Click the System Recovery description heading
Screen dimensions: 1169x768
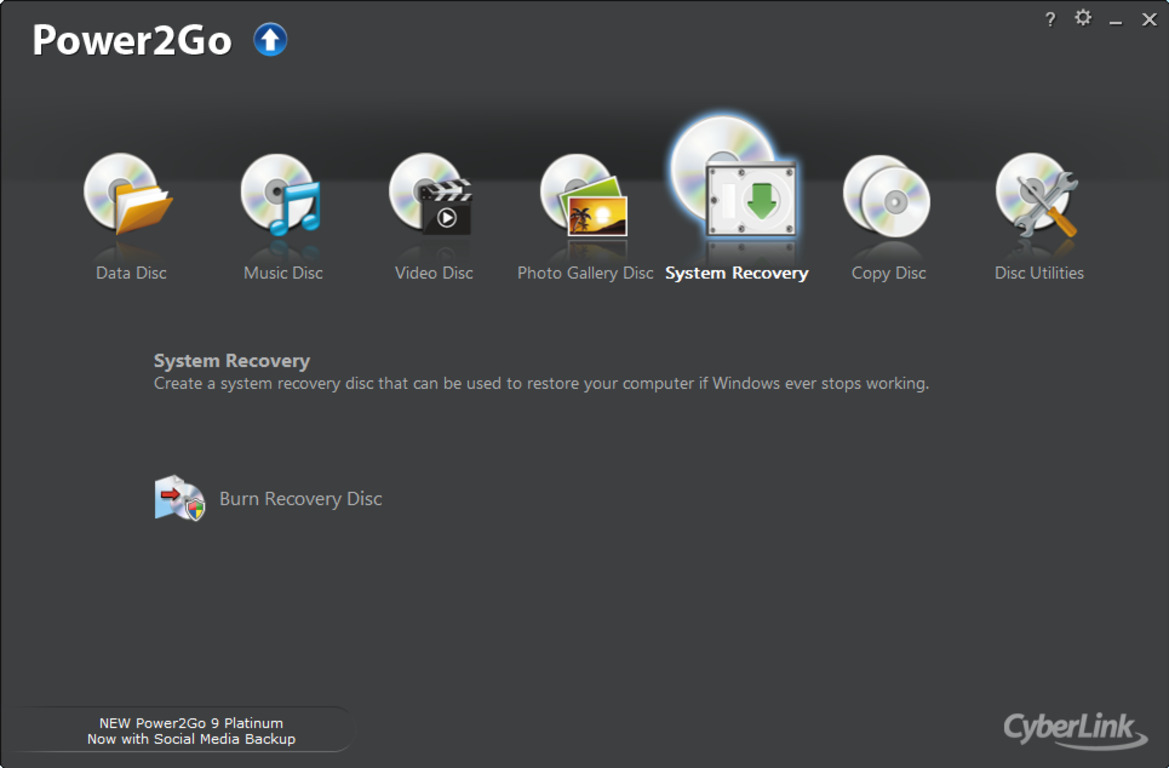point(232,361)
